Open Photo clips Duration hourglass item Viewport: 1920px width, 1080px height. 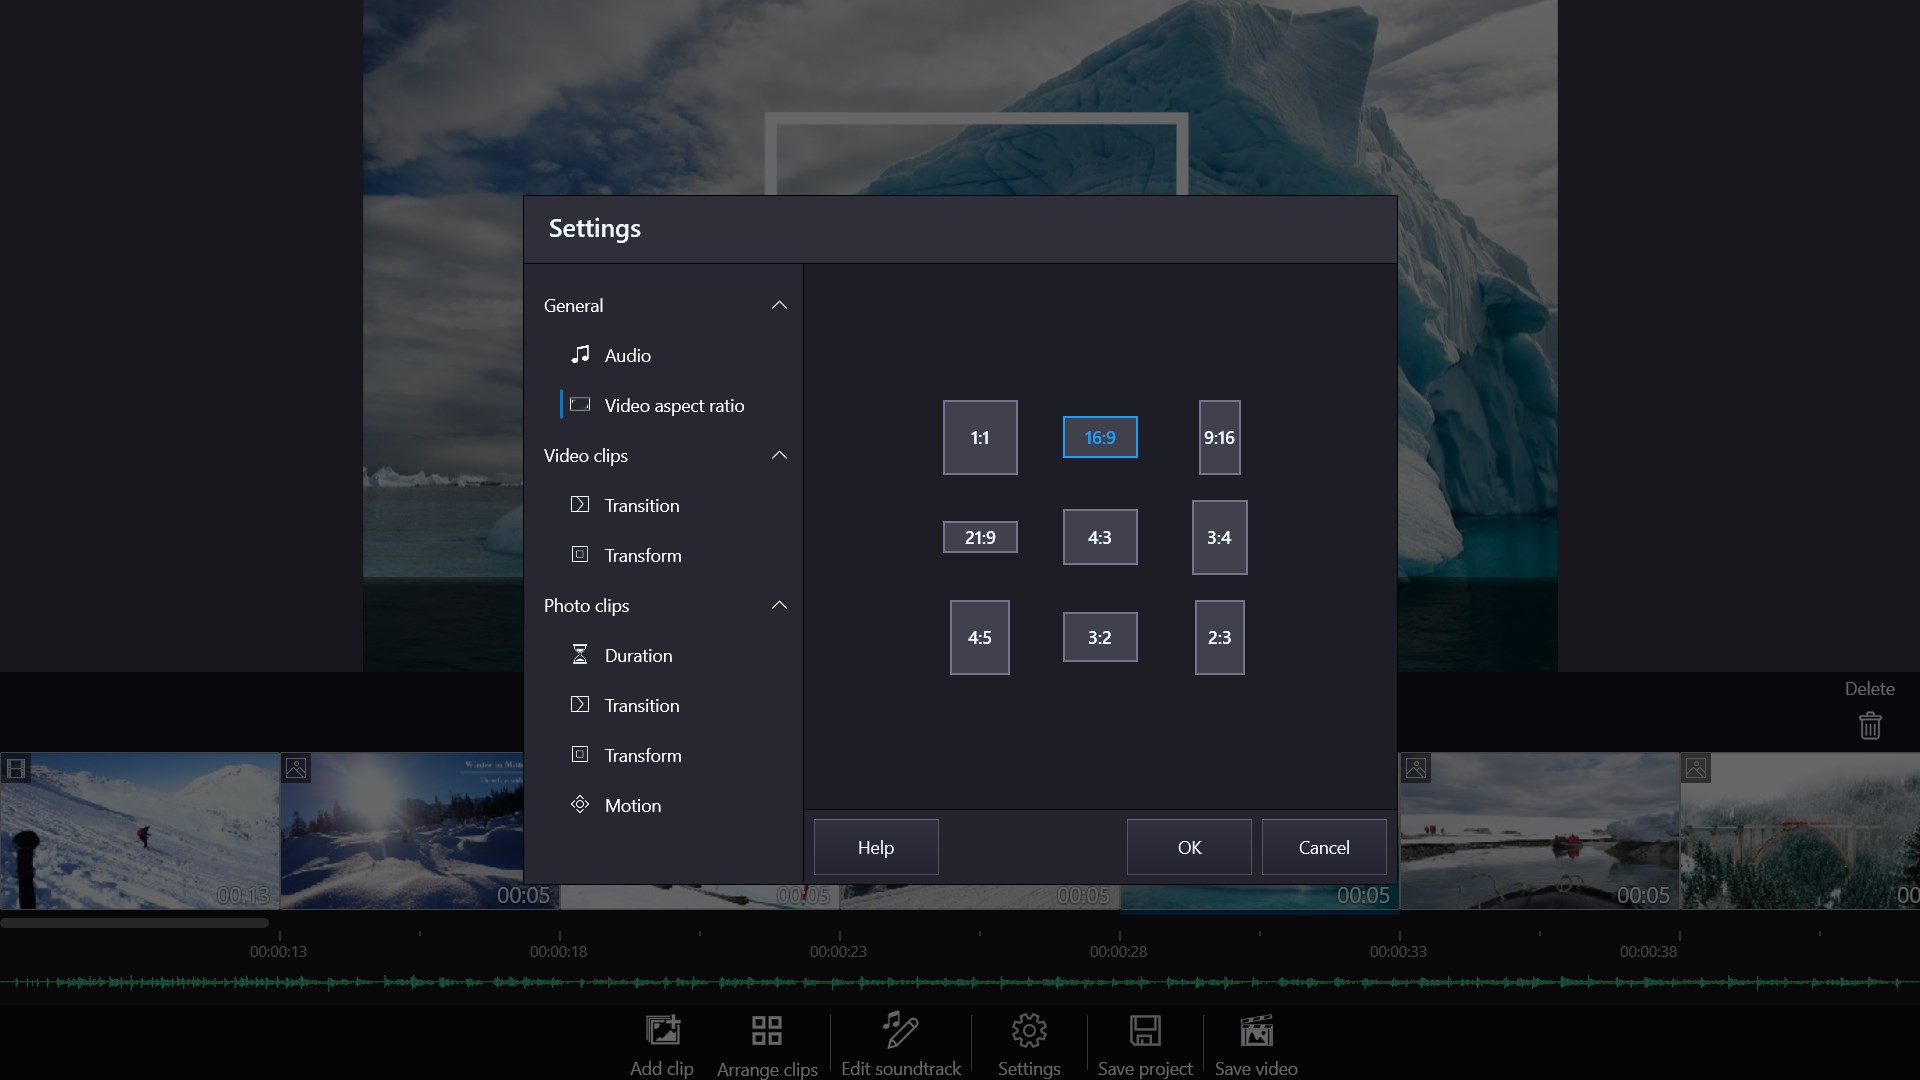click(x=638, y=655)
